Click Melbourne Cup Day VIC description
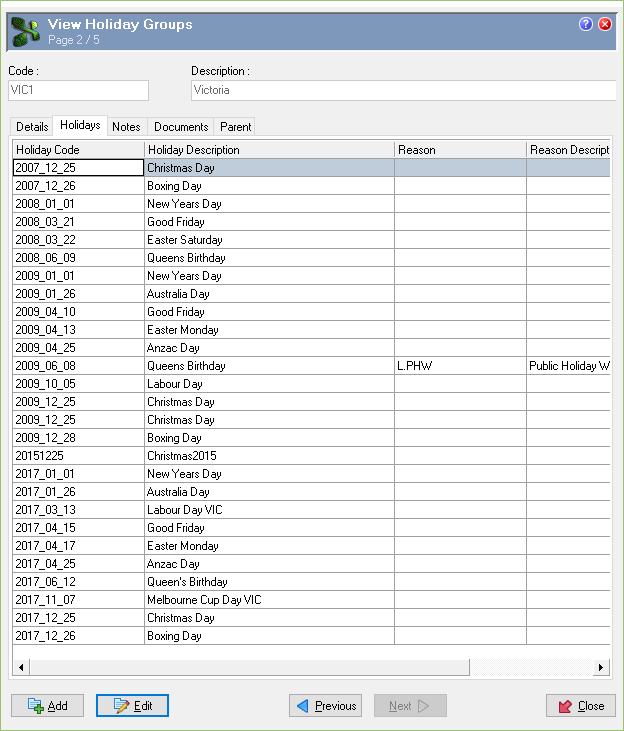Image resolution: width=624 pixels, height=731 pixels. point(270,600)
